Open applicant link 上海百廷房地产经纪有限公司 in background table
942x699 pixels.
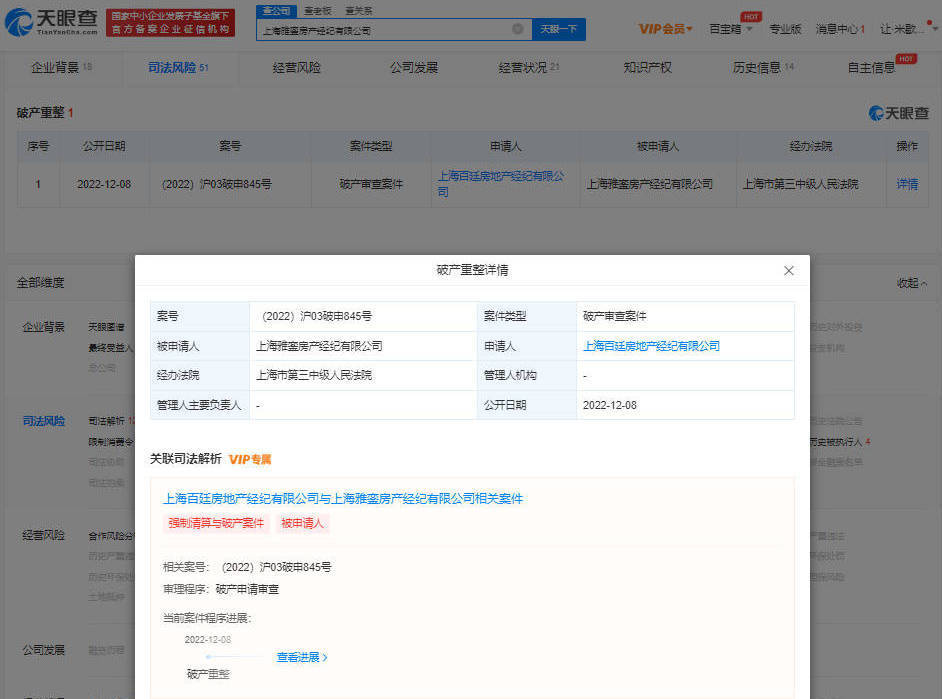pos(500,184)
